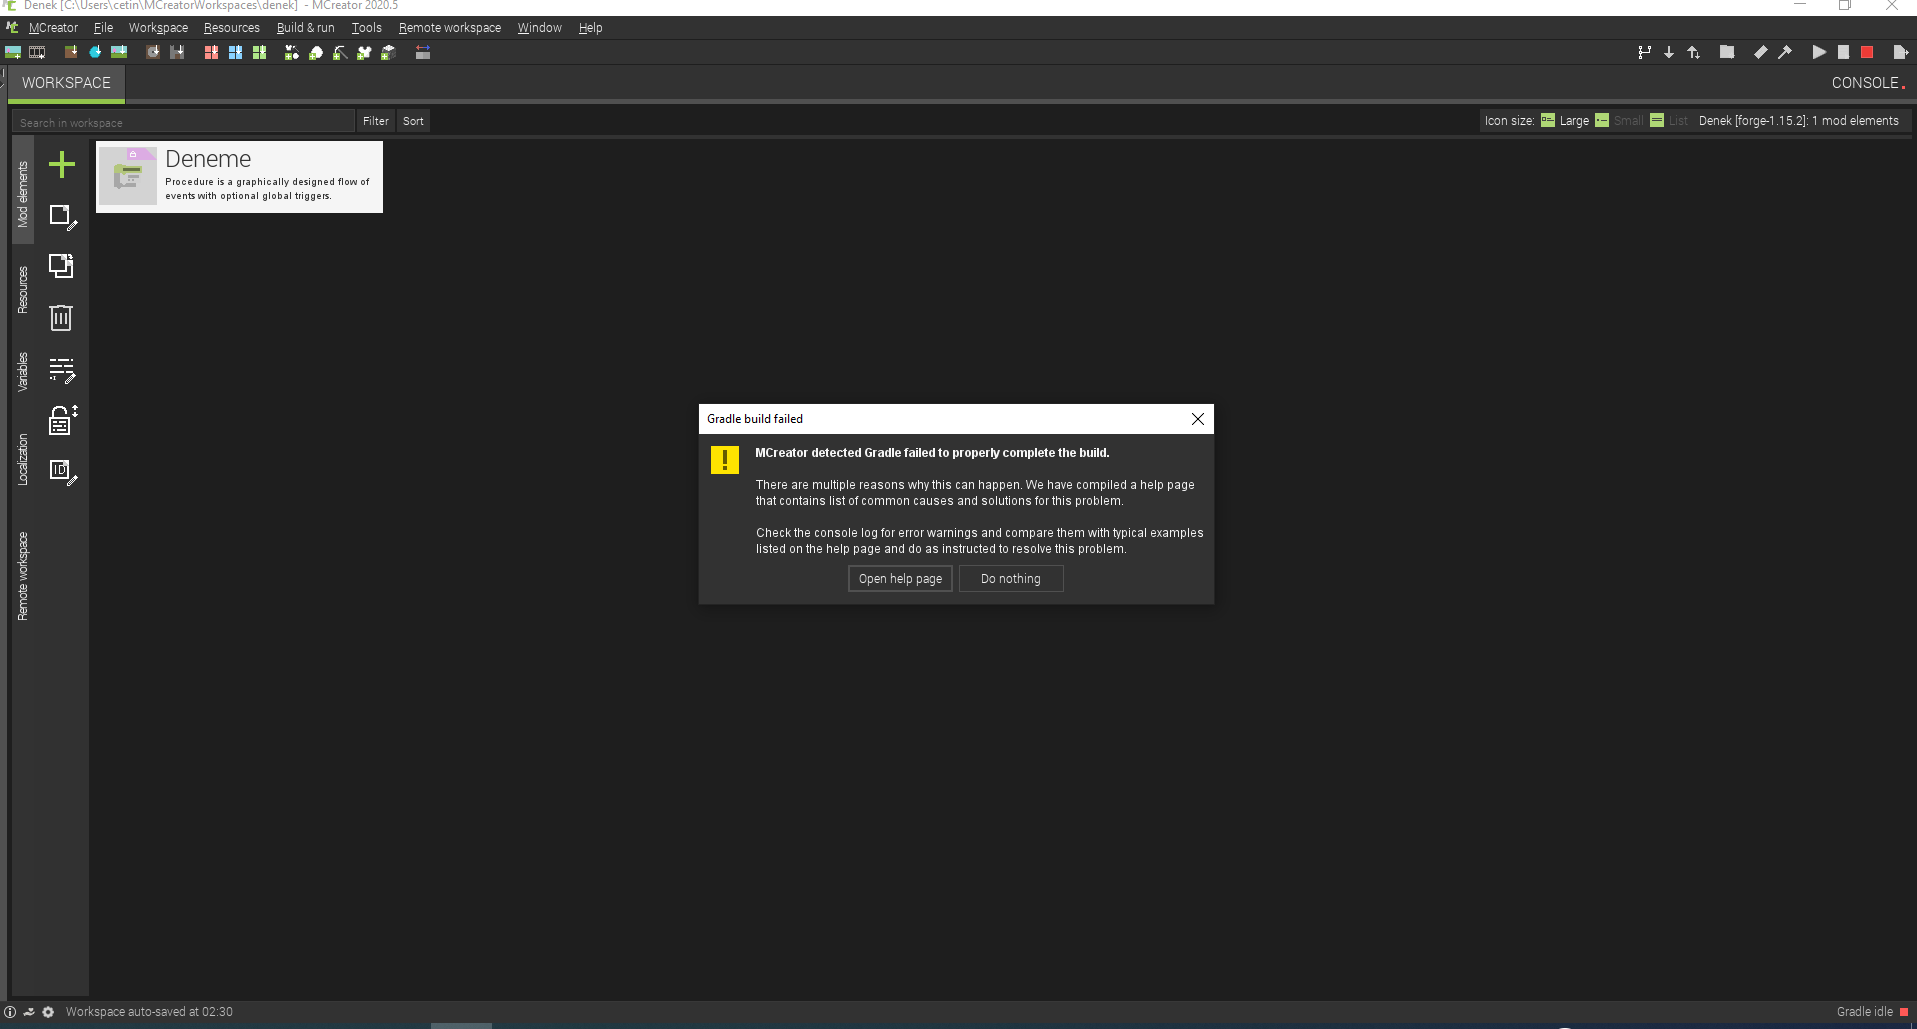Open the Workspace menu

pos(158,28)
